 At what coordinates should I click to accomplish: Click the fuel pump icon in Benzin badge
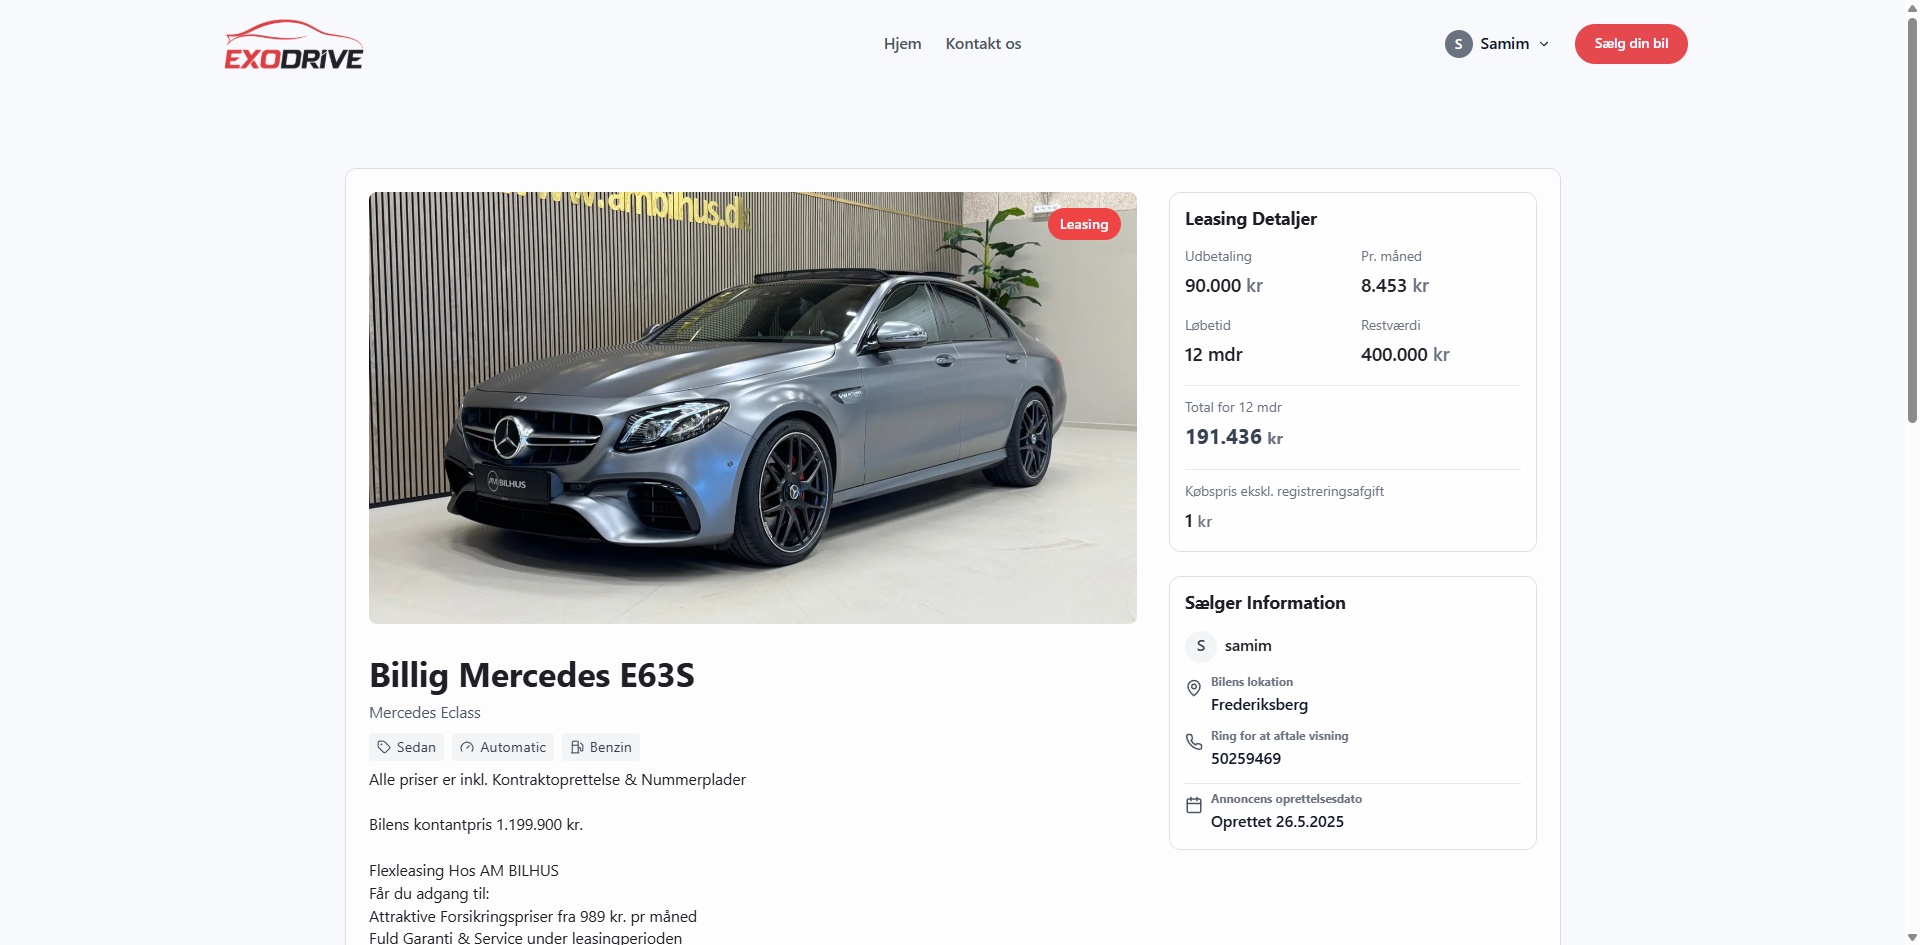pyautogui.click(x=577, y=747)
